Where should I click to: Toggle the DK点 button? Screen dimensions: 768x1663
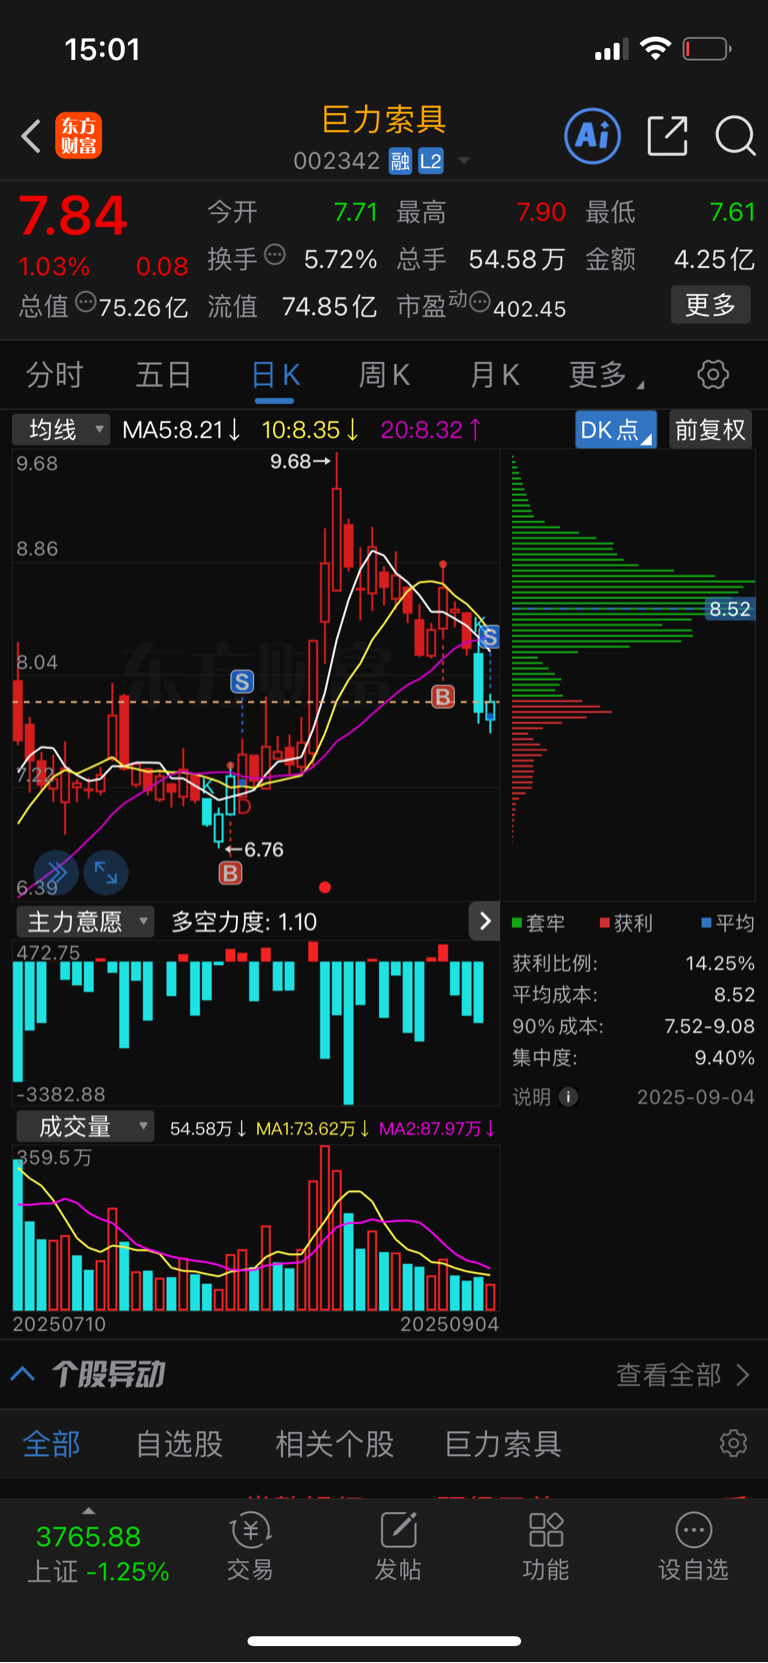click(x=616, y=430)
